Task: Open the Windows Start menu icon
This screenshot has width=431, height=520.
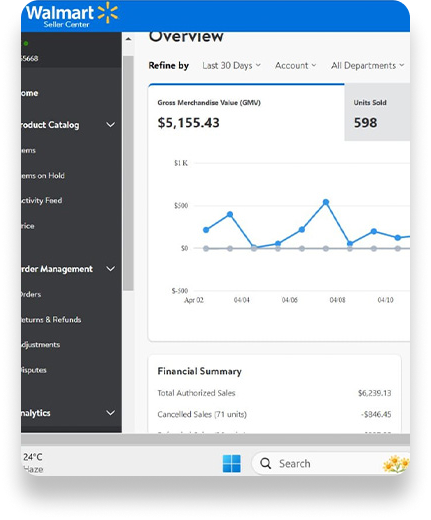Action: click(x=231, y=463)
